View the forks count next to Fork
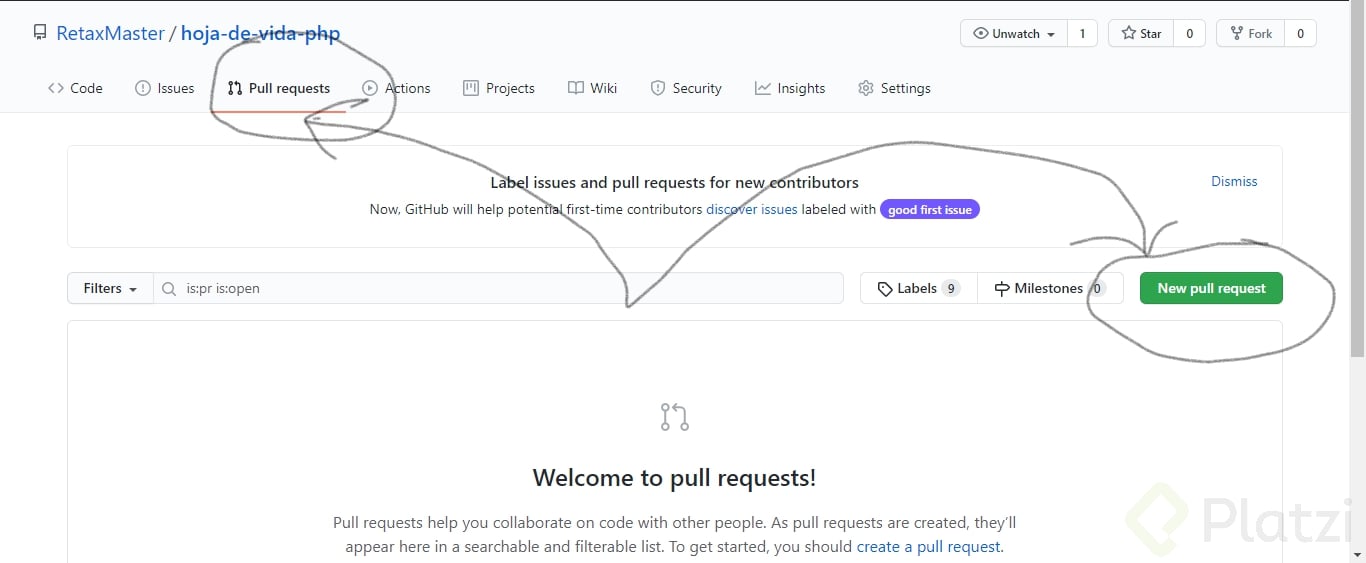The height and width of the screenshot is (563, 1366). point(1300,33)
